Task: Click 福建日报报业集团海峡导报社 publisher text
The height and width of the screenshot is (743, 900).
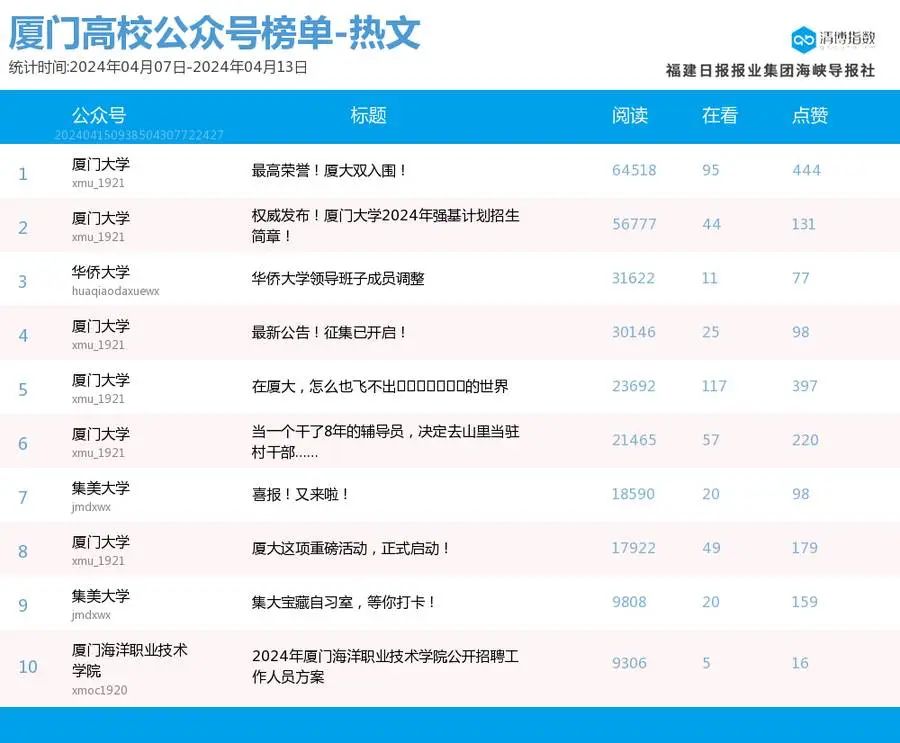Action: click(770, 71)
